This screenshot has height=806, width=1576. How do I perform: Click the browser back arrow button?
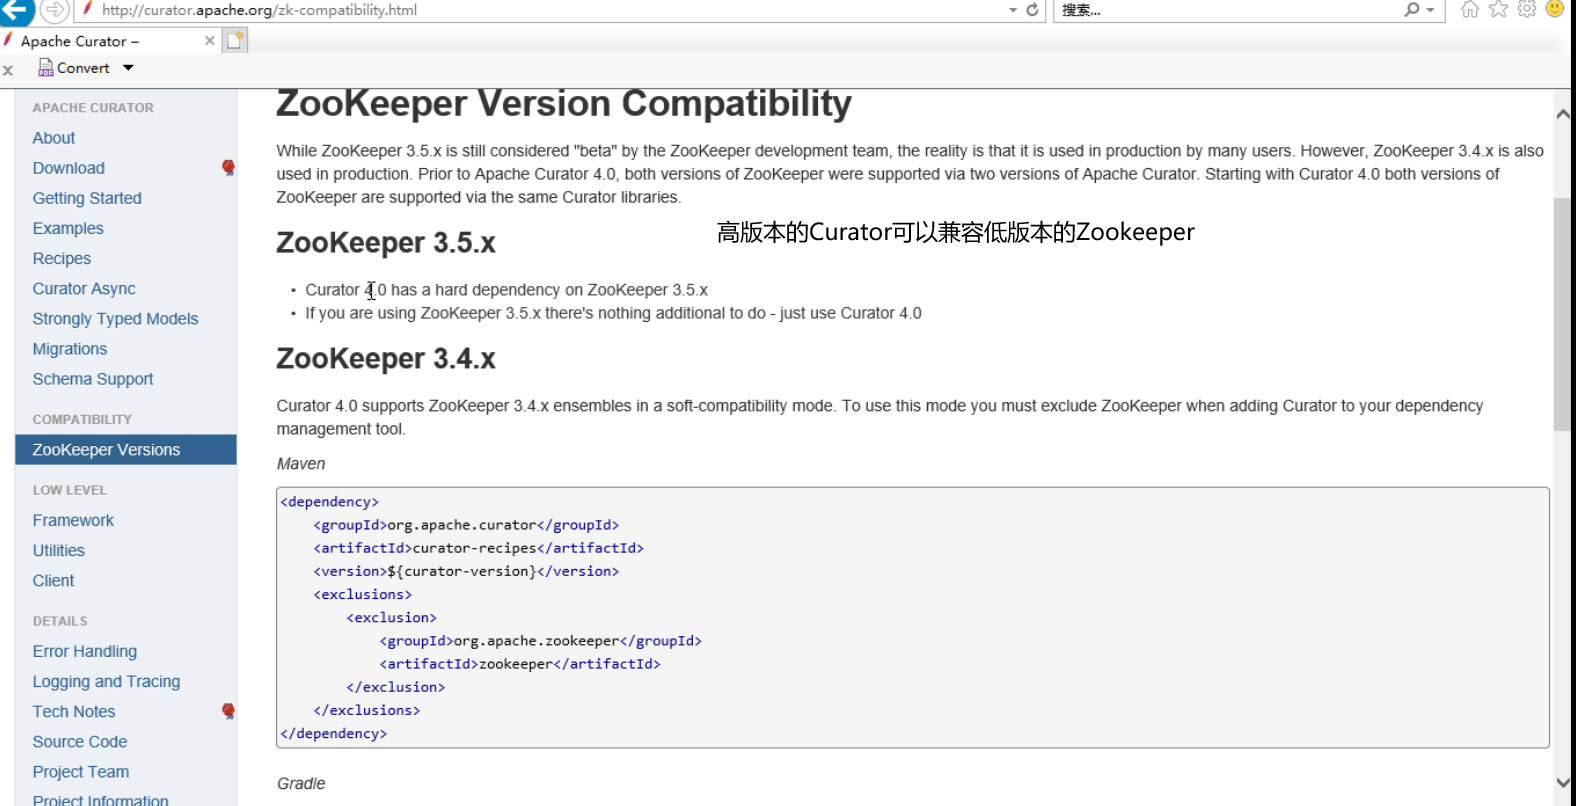(x=15, y=10)
